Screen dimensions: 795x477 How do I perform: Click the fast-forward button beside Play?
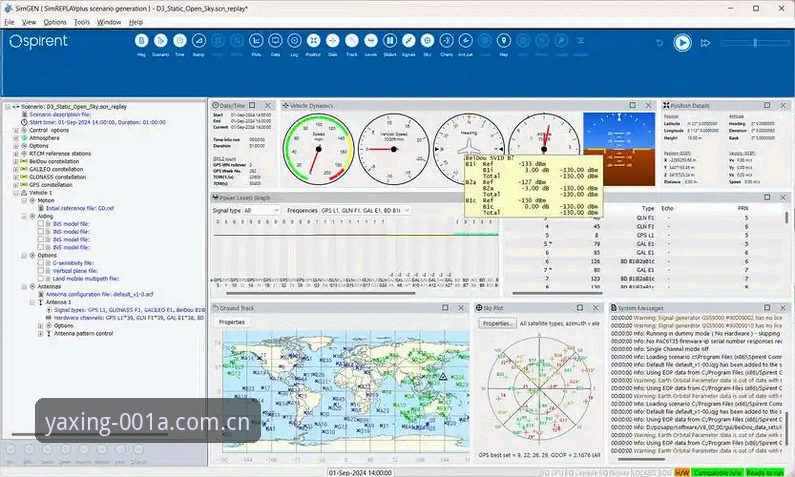705,43
